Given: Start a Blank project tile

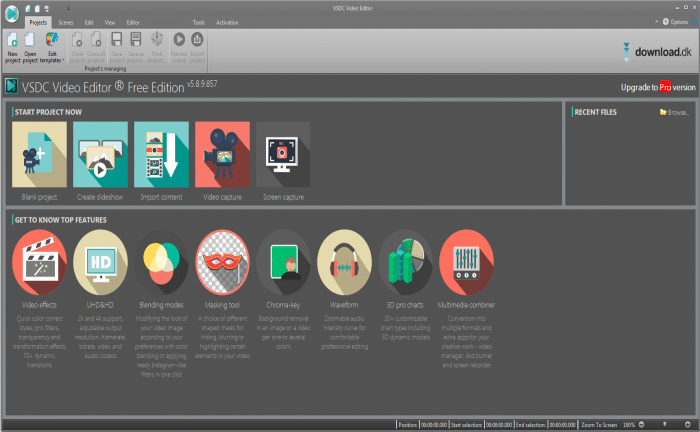Looking at the screenshot, I should (39, 154).
